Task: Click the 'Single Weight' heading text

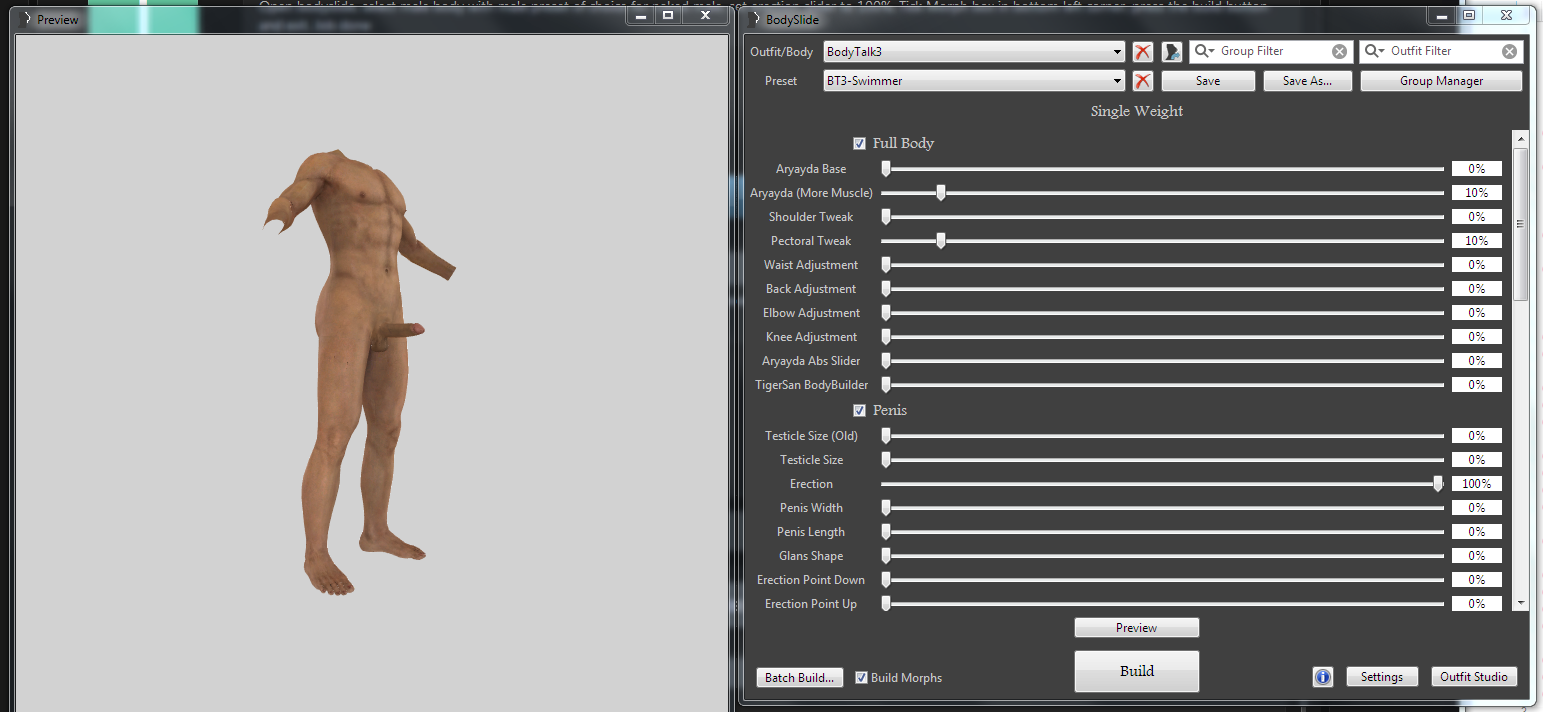Action: pos(1137,112)
